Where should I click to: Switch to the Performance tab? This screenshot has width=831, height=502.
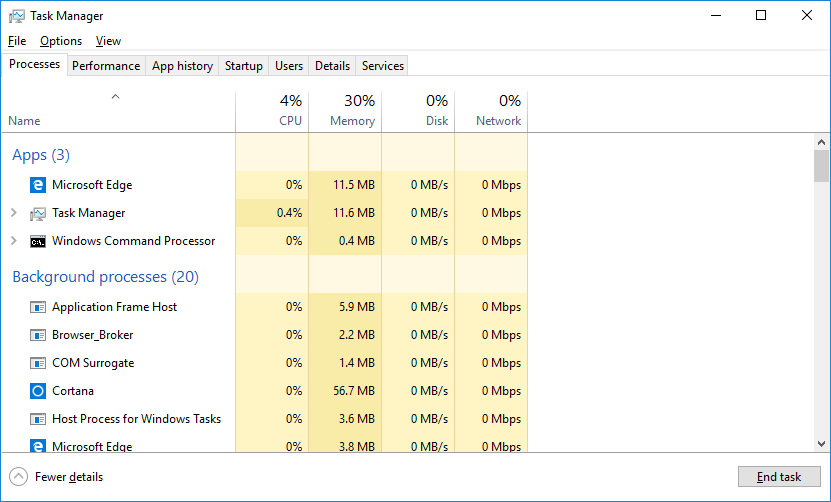(x=106, y=66)
